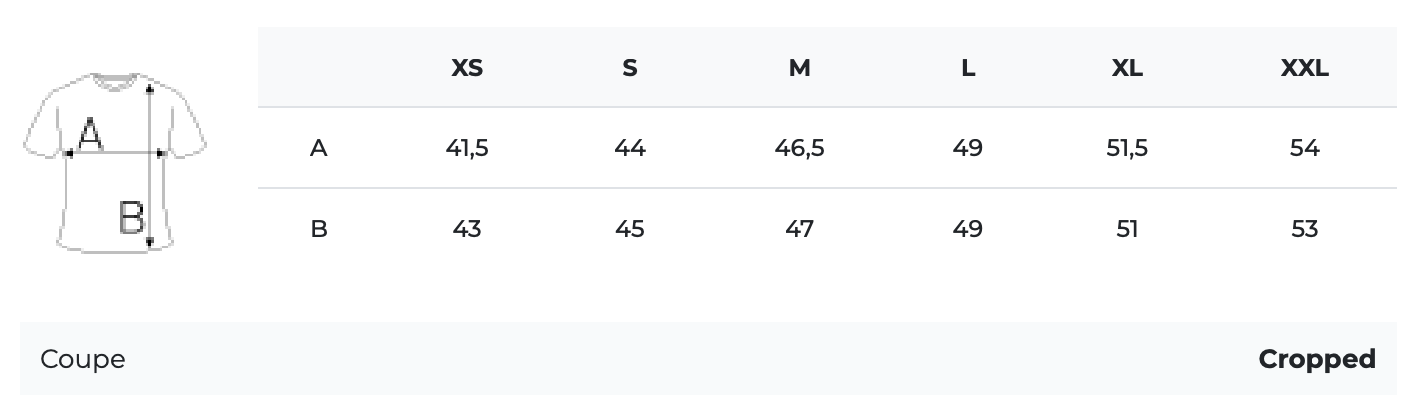This screenshot has height=398, width=1414.
Task: Click the T-shirt measurement diagram
Action: (x=115, y=162)
